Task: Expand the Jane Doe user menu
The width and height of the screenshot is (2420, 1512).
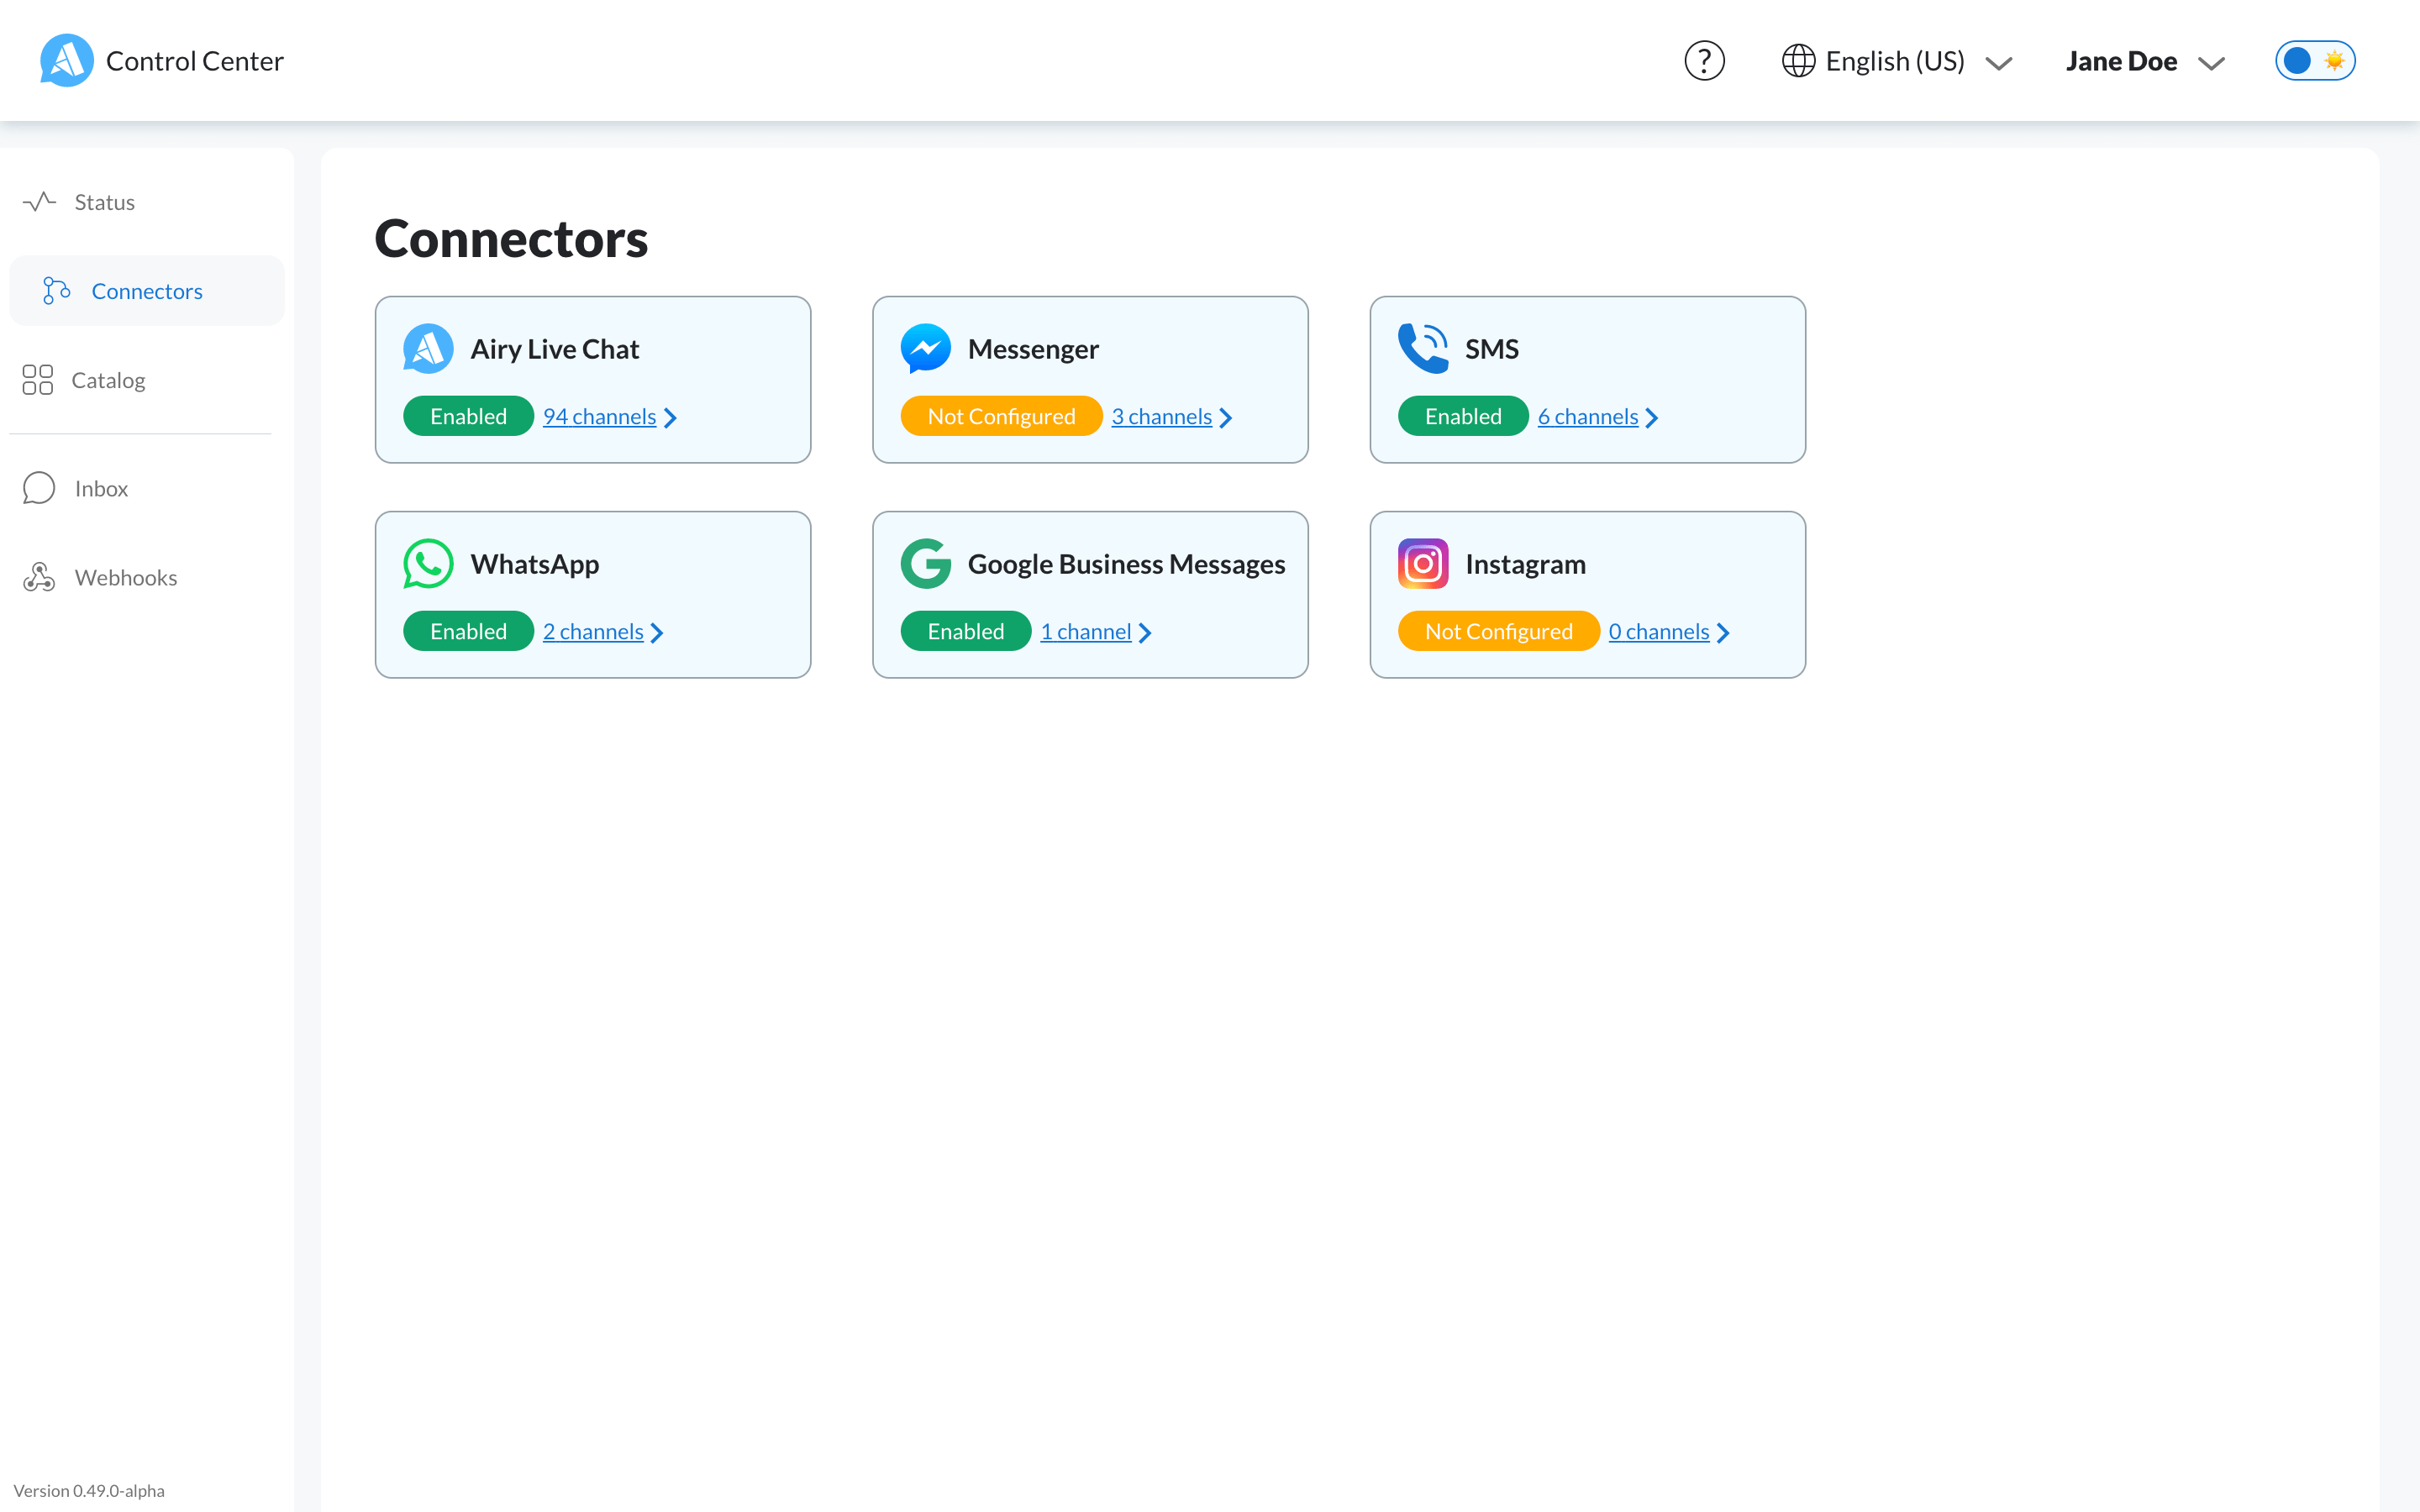Action: tap(2144, 62)
